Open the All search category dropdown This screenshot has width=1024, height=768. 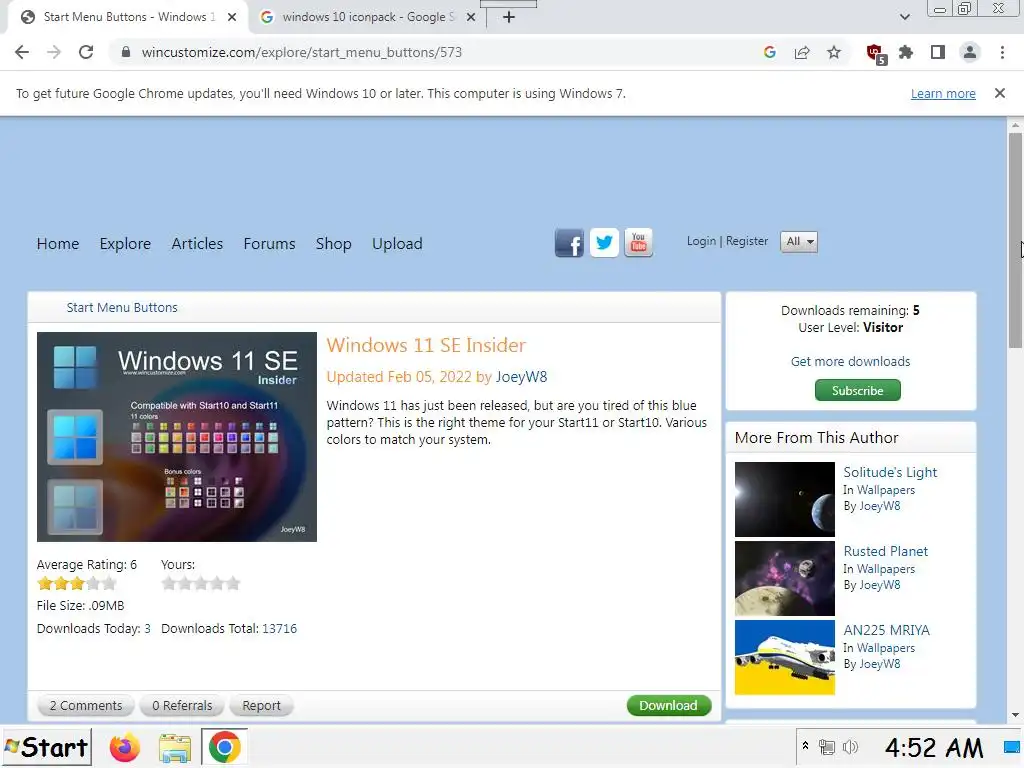point(799,242)
